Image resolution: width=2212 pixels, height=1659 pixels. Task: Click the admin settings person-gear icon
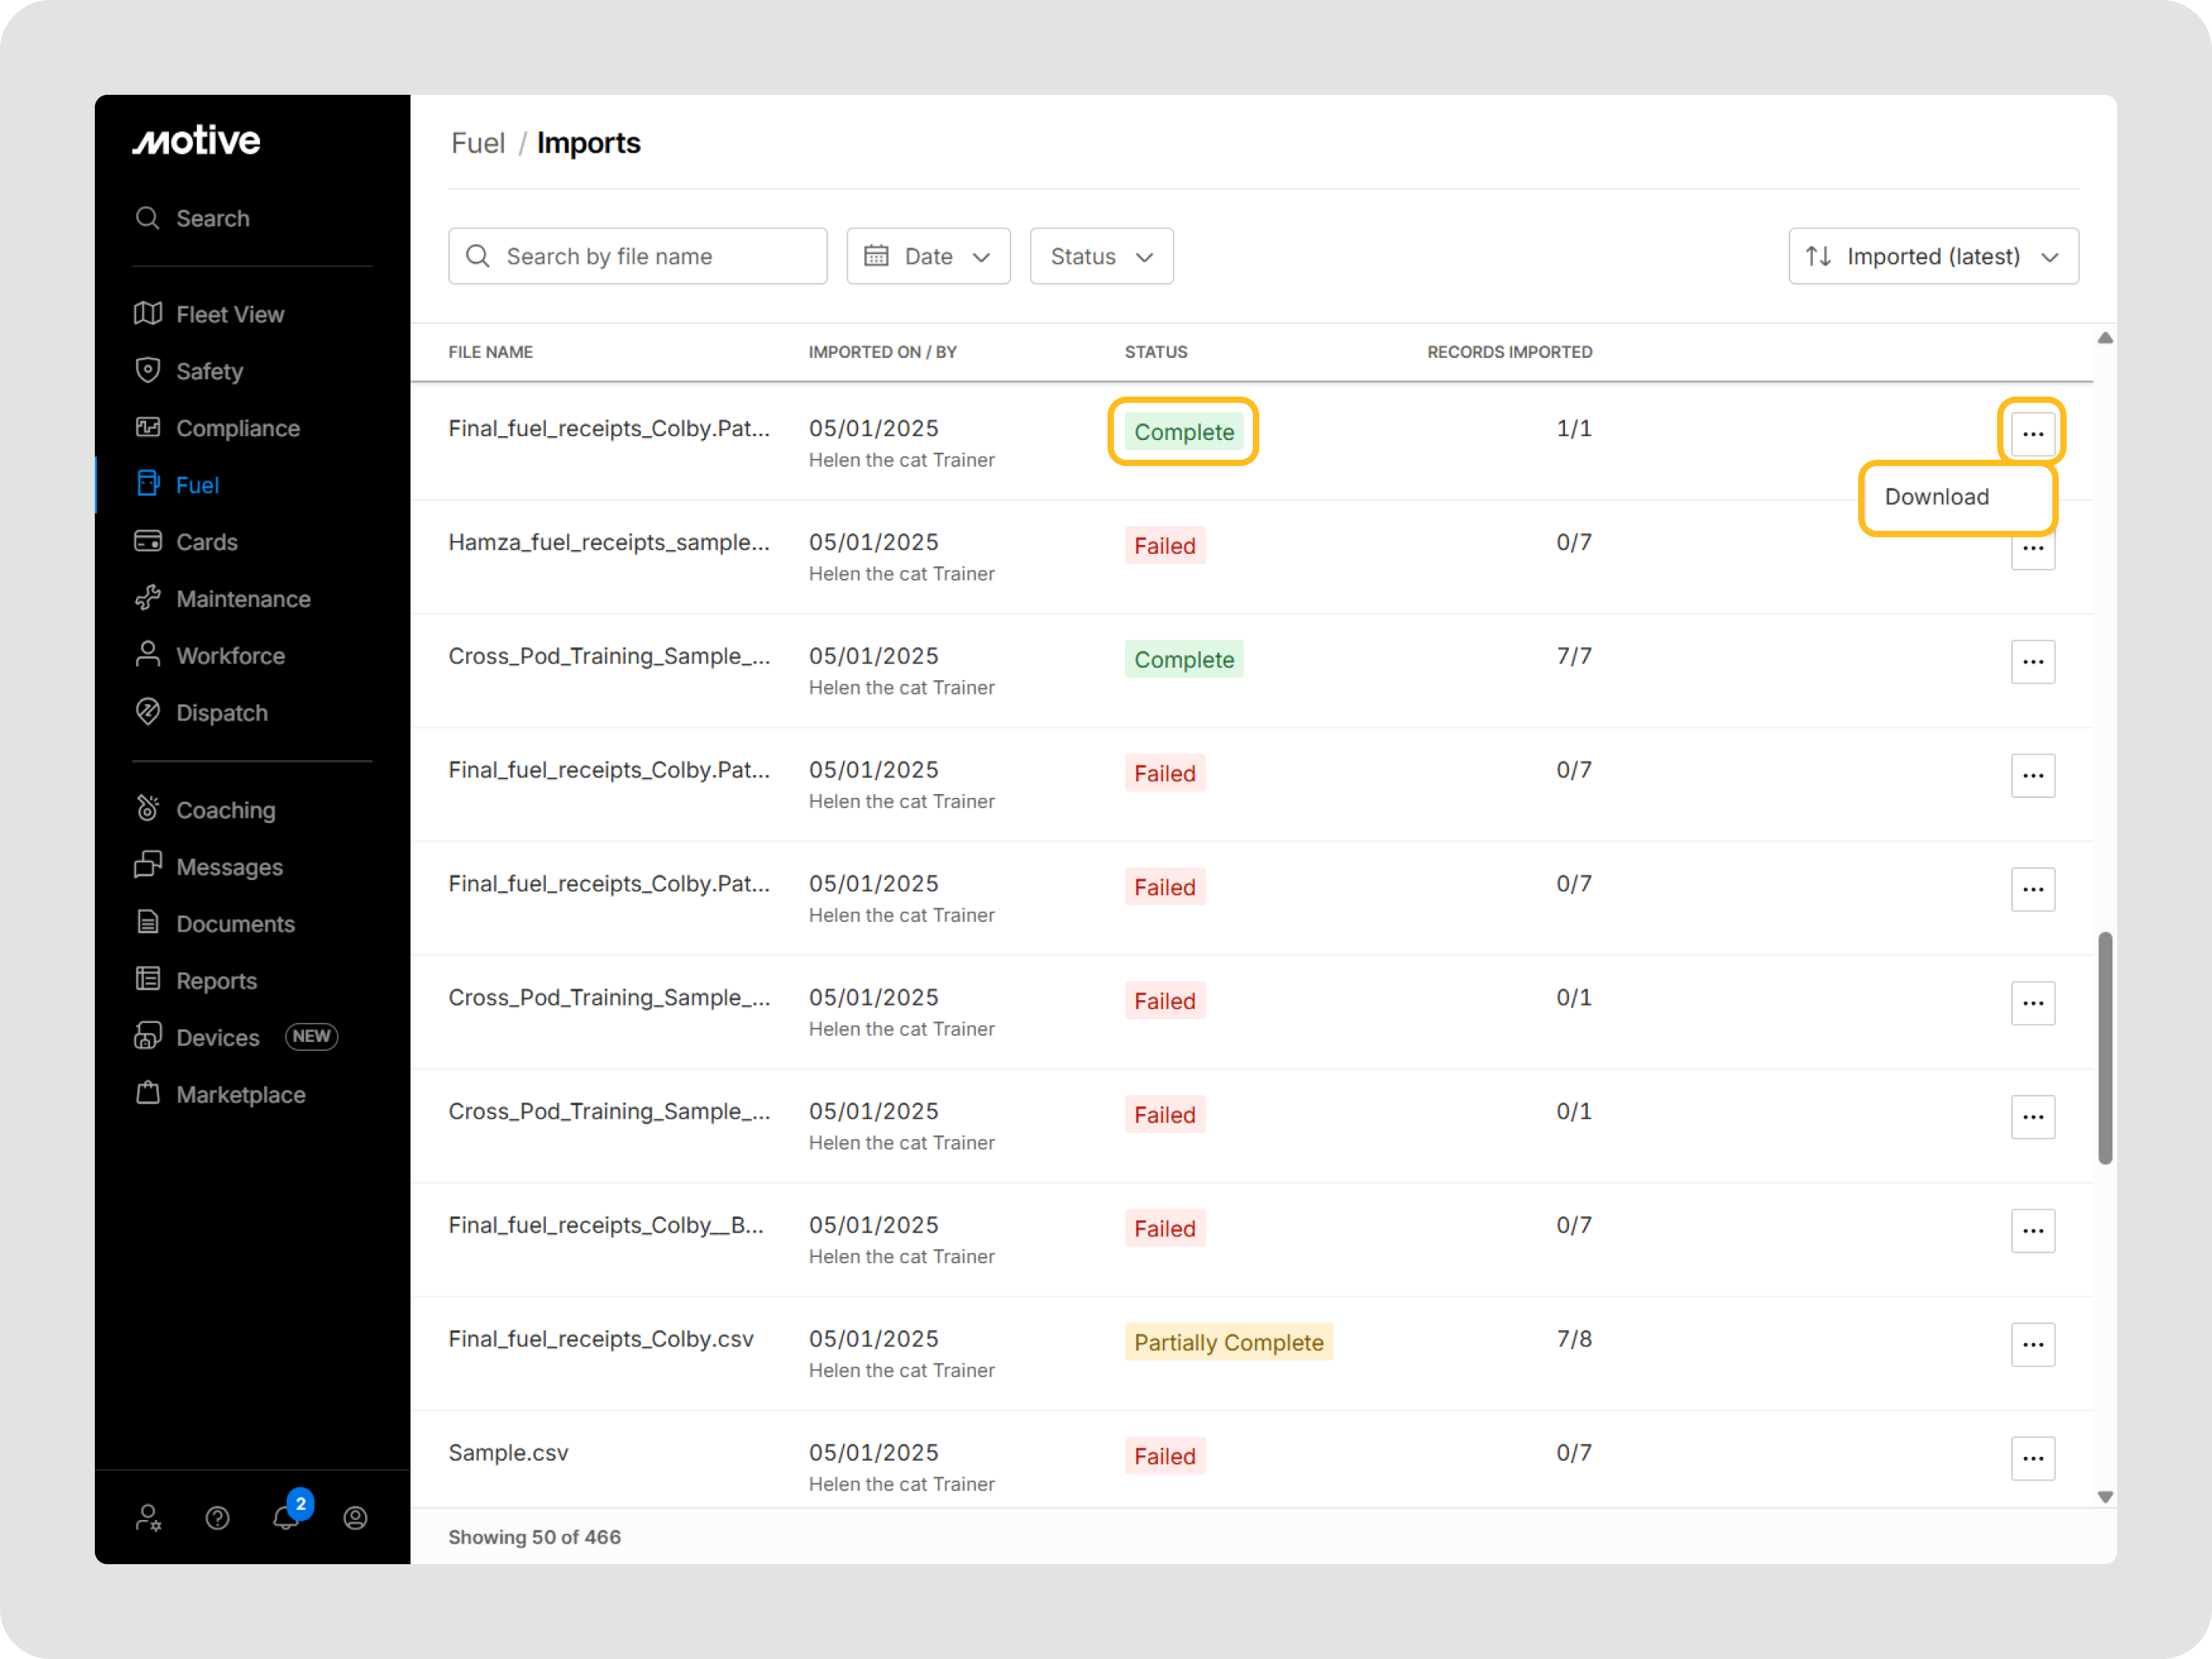[149, 1518]
